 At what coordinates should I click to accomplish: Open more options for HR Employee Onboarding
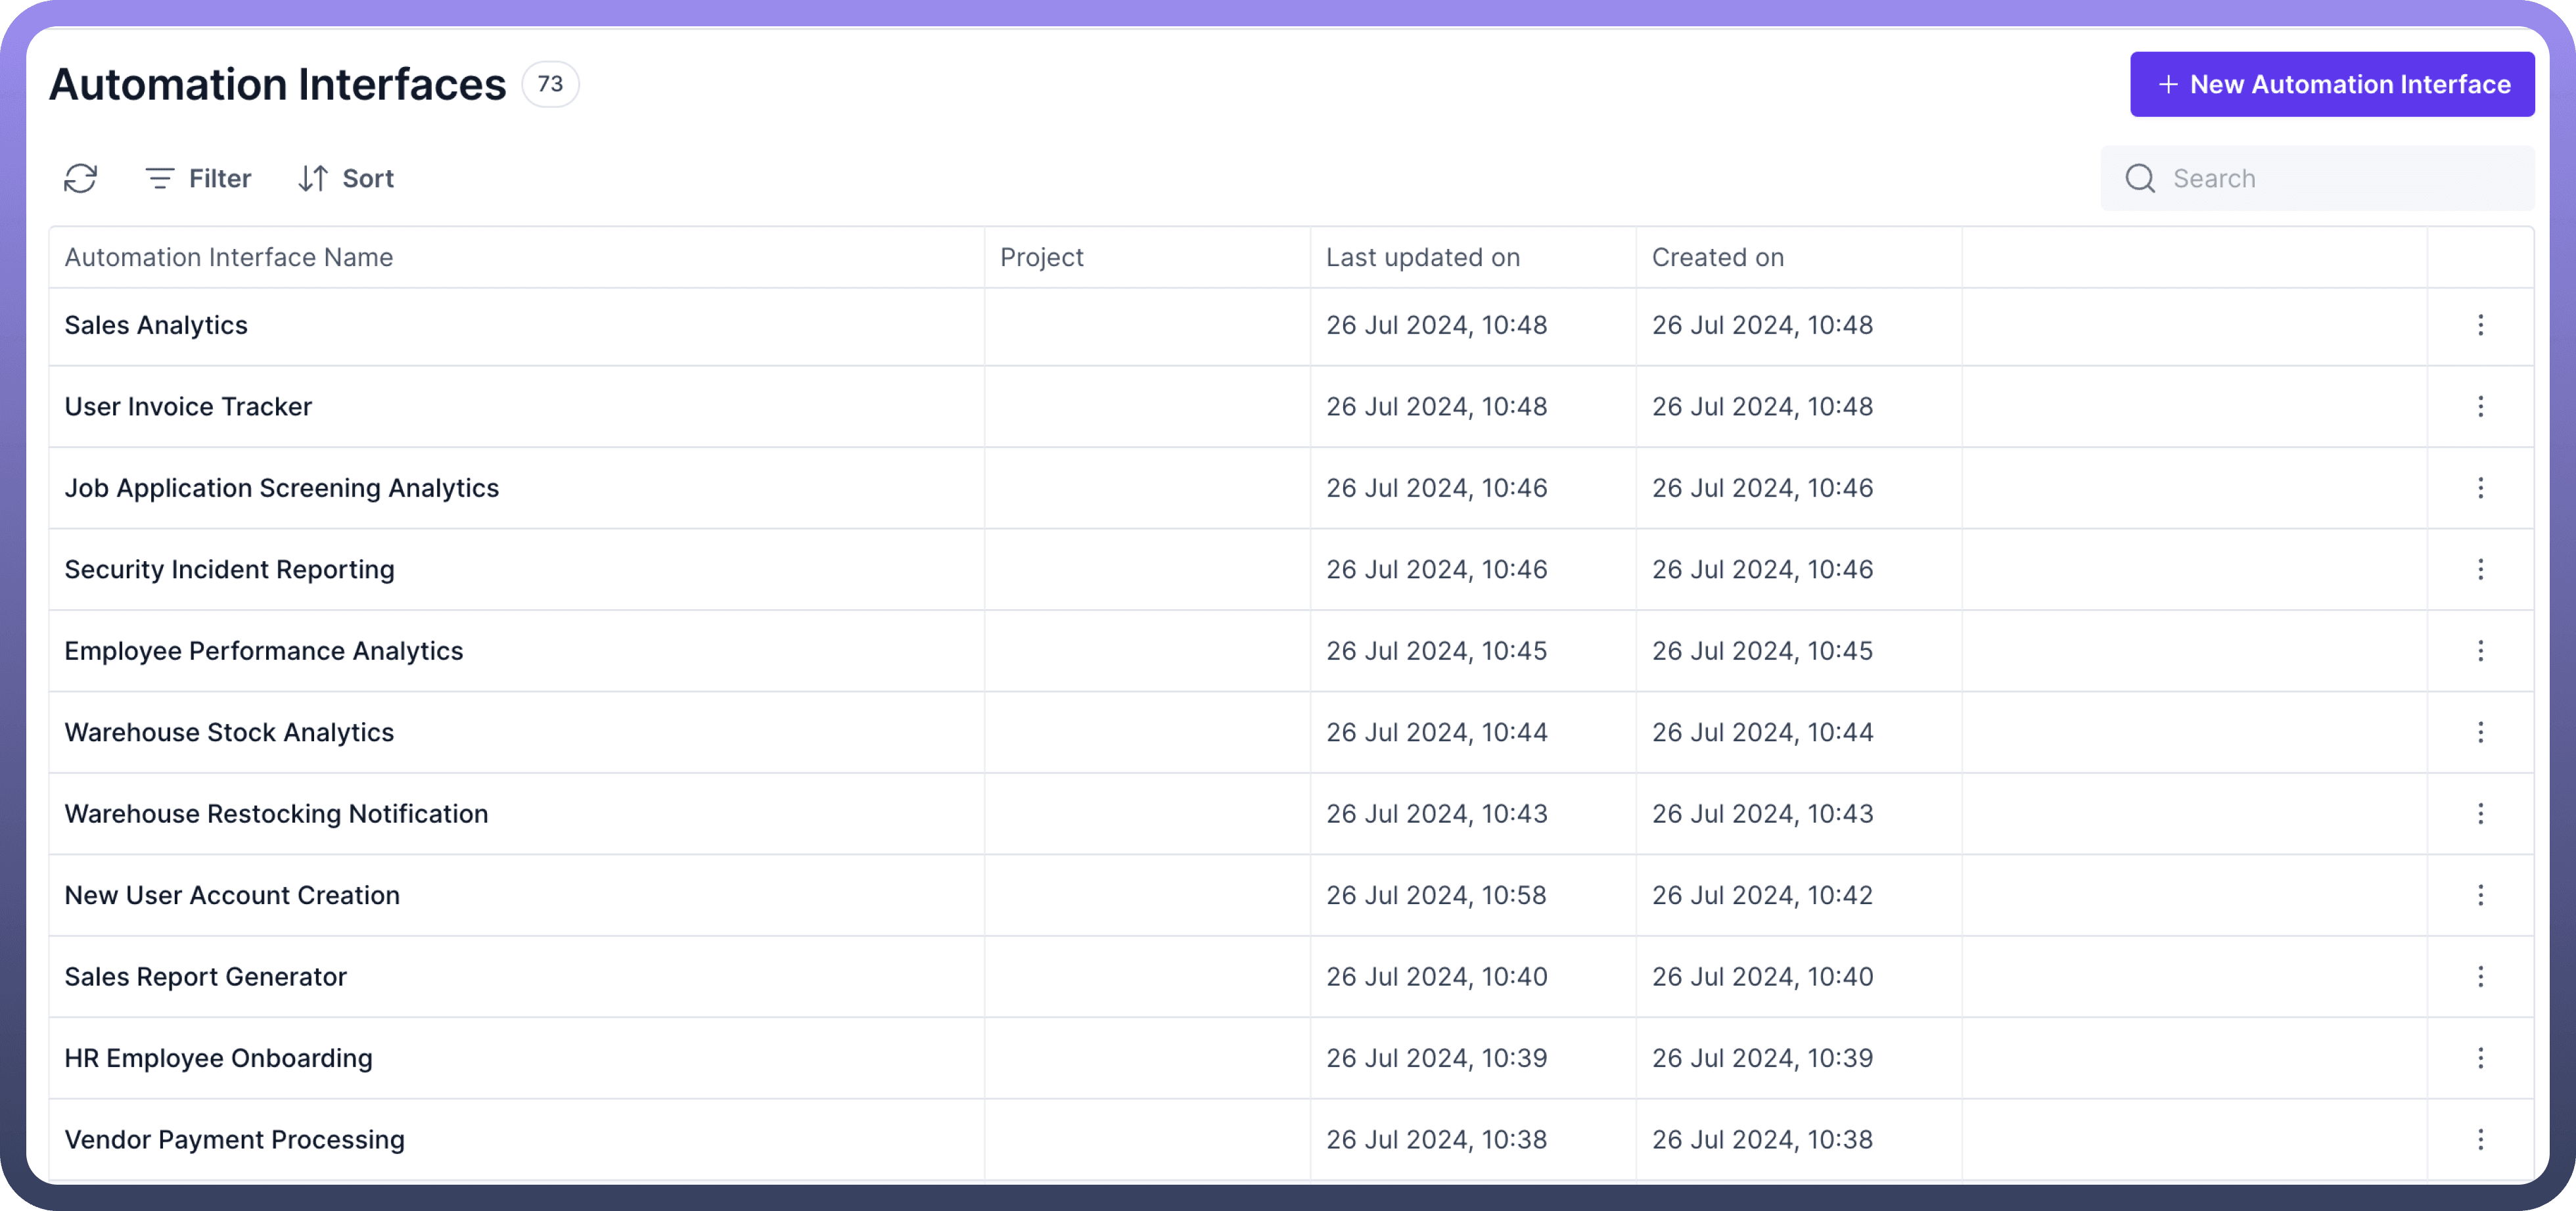(2480, 1058)
